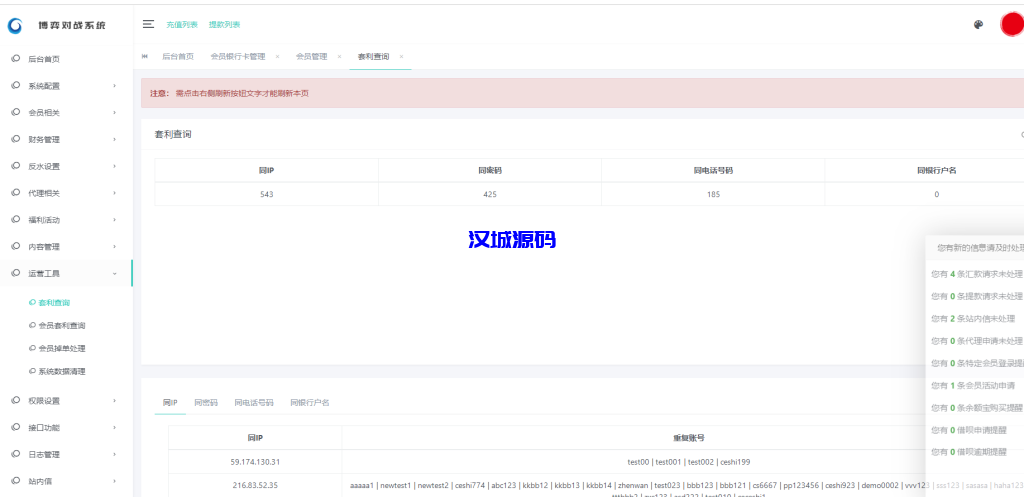The width and height of the screenshot is (1024, 497).
Task: Collapse the 运营工具 menu chevron
Action: coord(114,274)
